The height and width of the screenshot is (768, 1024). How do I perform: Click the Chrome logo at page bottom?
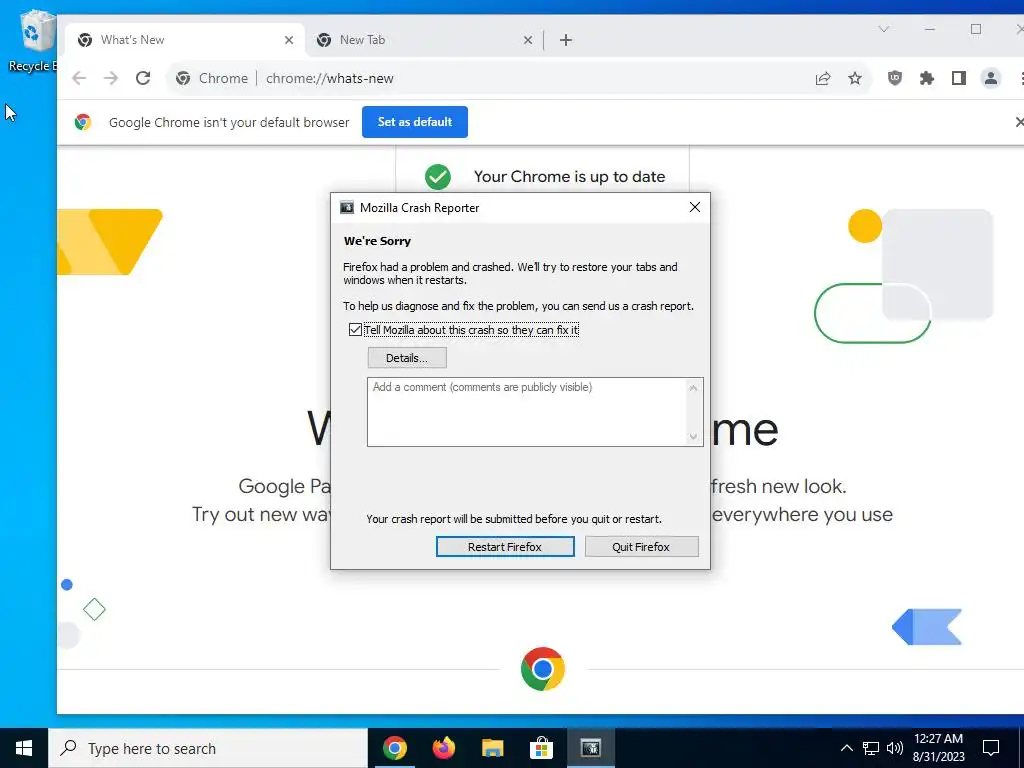tap(543, 669)
